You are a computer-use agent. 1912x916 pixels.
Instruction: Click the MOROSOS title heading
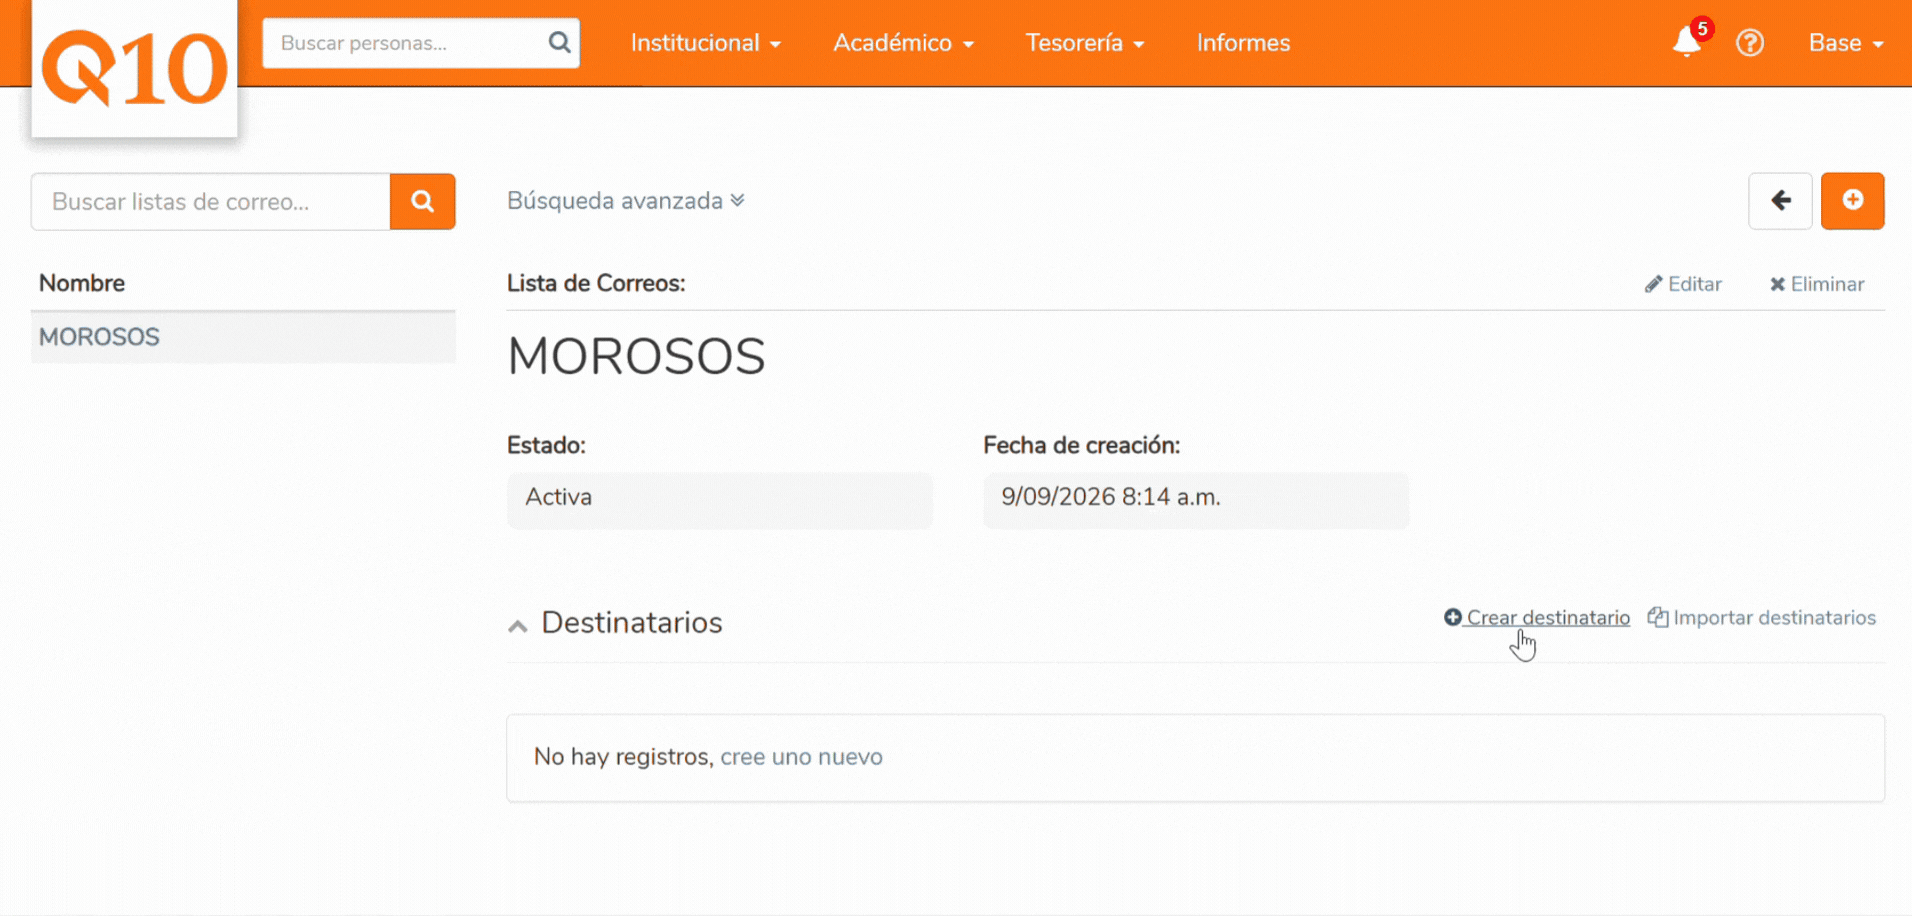[636, 356]
